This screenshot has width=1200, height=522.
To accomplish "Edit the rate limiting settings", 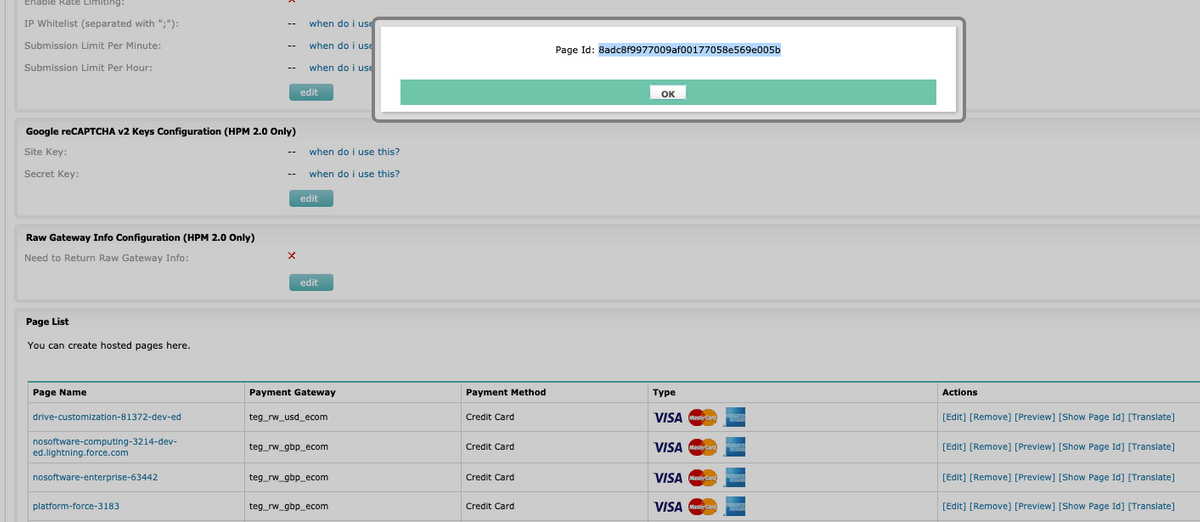I will (310, 92).
